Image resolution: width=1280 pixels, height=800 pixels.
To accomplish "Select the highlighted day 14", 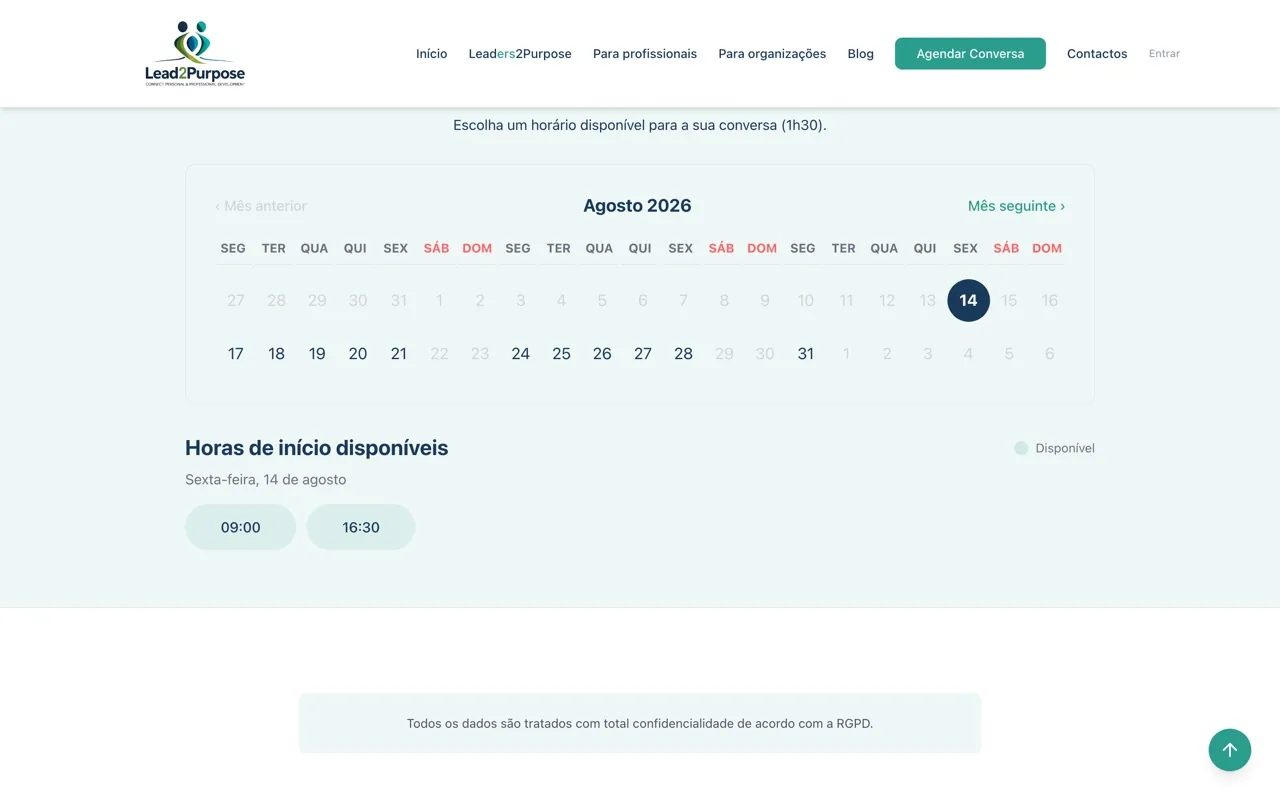I will click(968, 300).
